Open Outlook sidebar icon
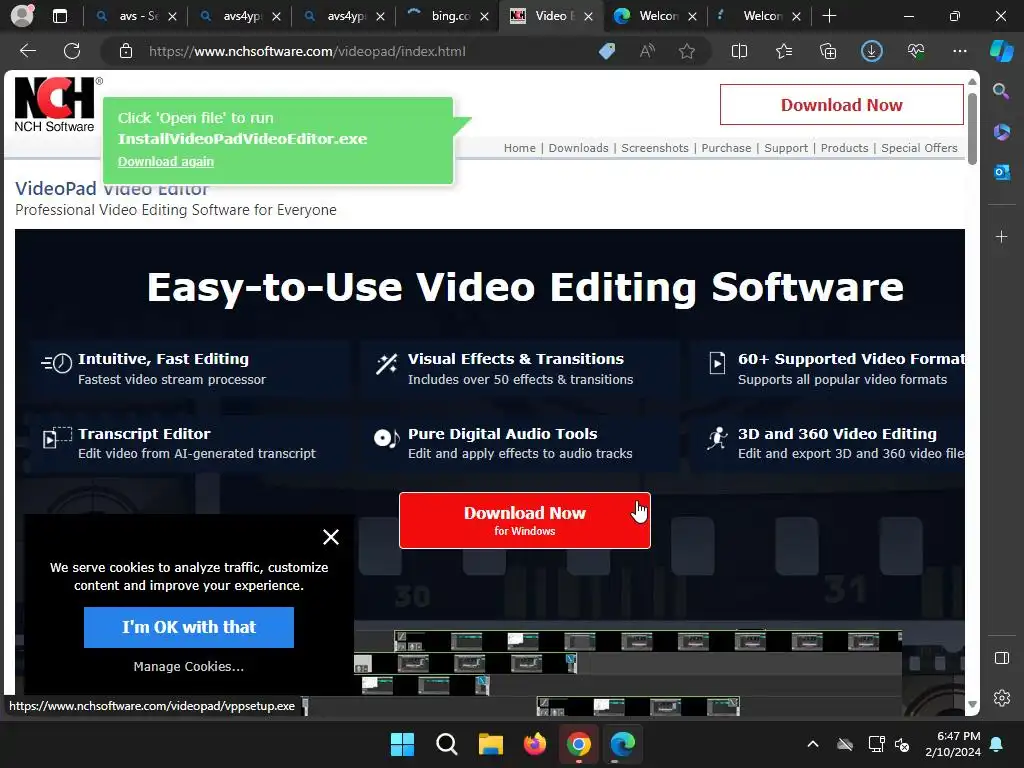This screenshot has width=1024, height=768. pos(1001,172)
